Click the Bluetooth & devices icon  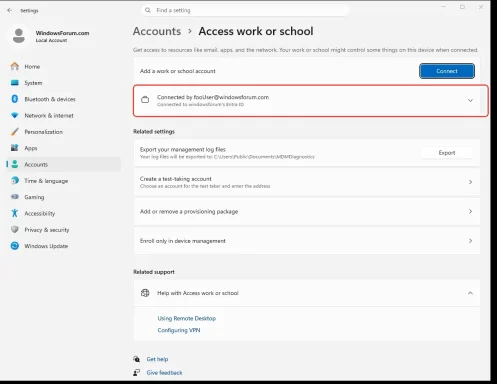click(15, 99)
